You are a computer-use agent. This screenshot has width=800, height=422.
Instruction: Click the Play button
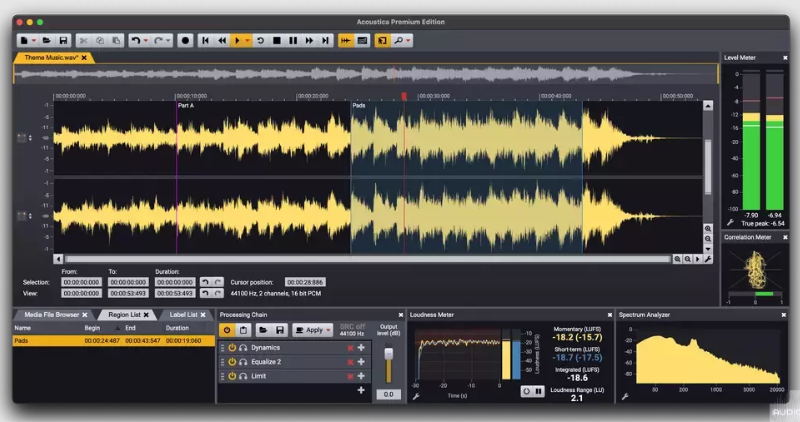(237, 40)
